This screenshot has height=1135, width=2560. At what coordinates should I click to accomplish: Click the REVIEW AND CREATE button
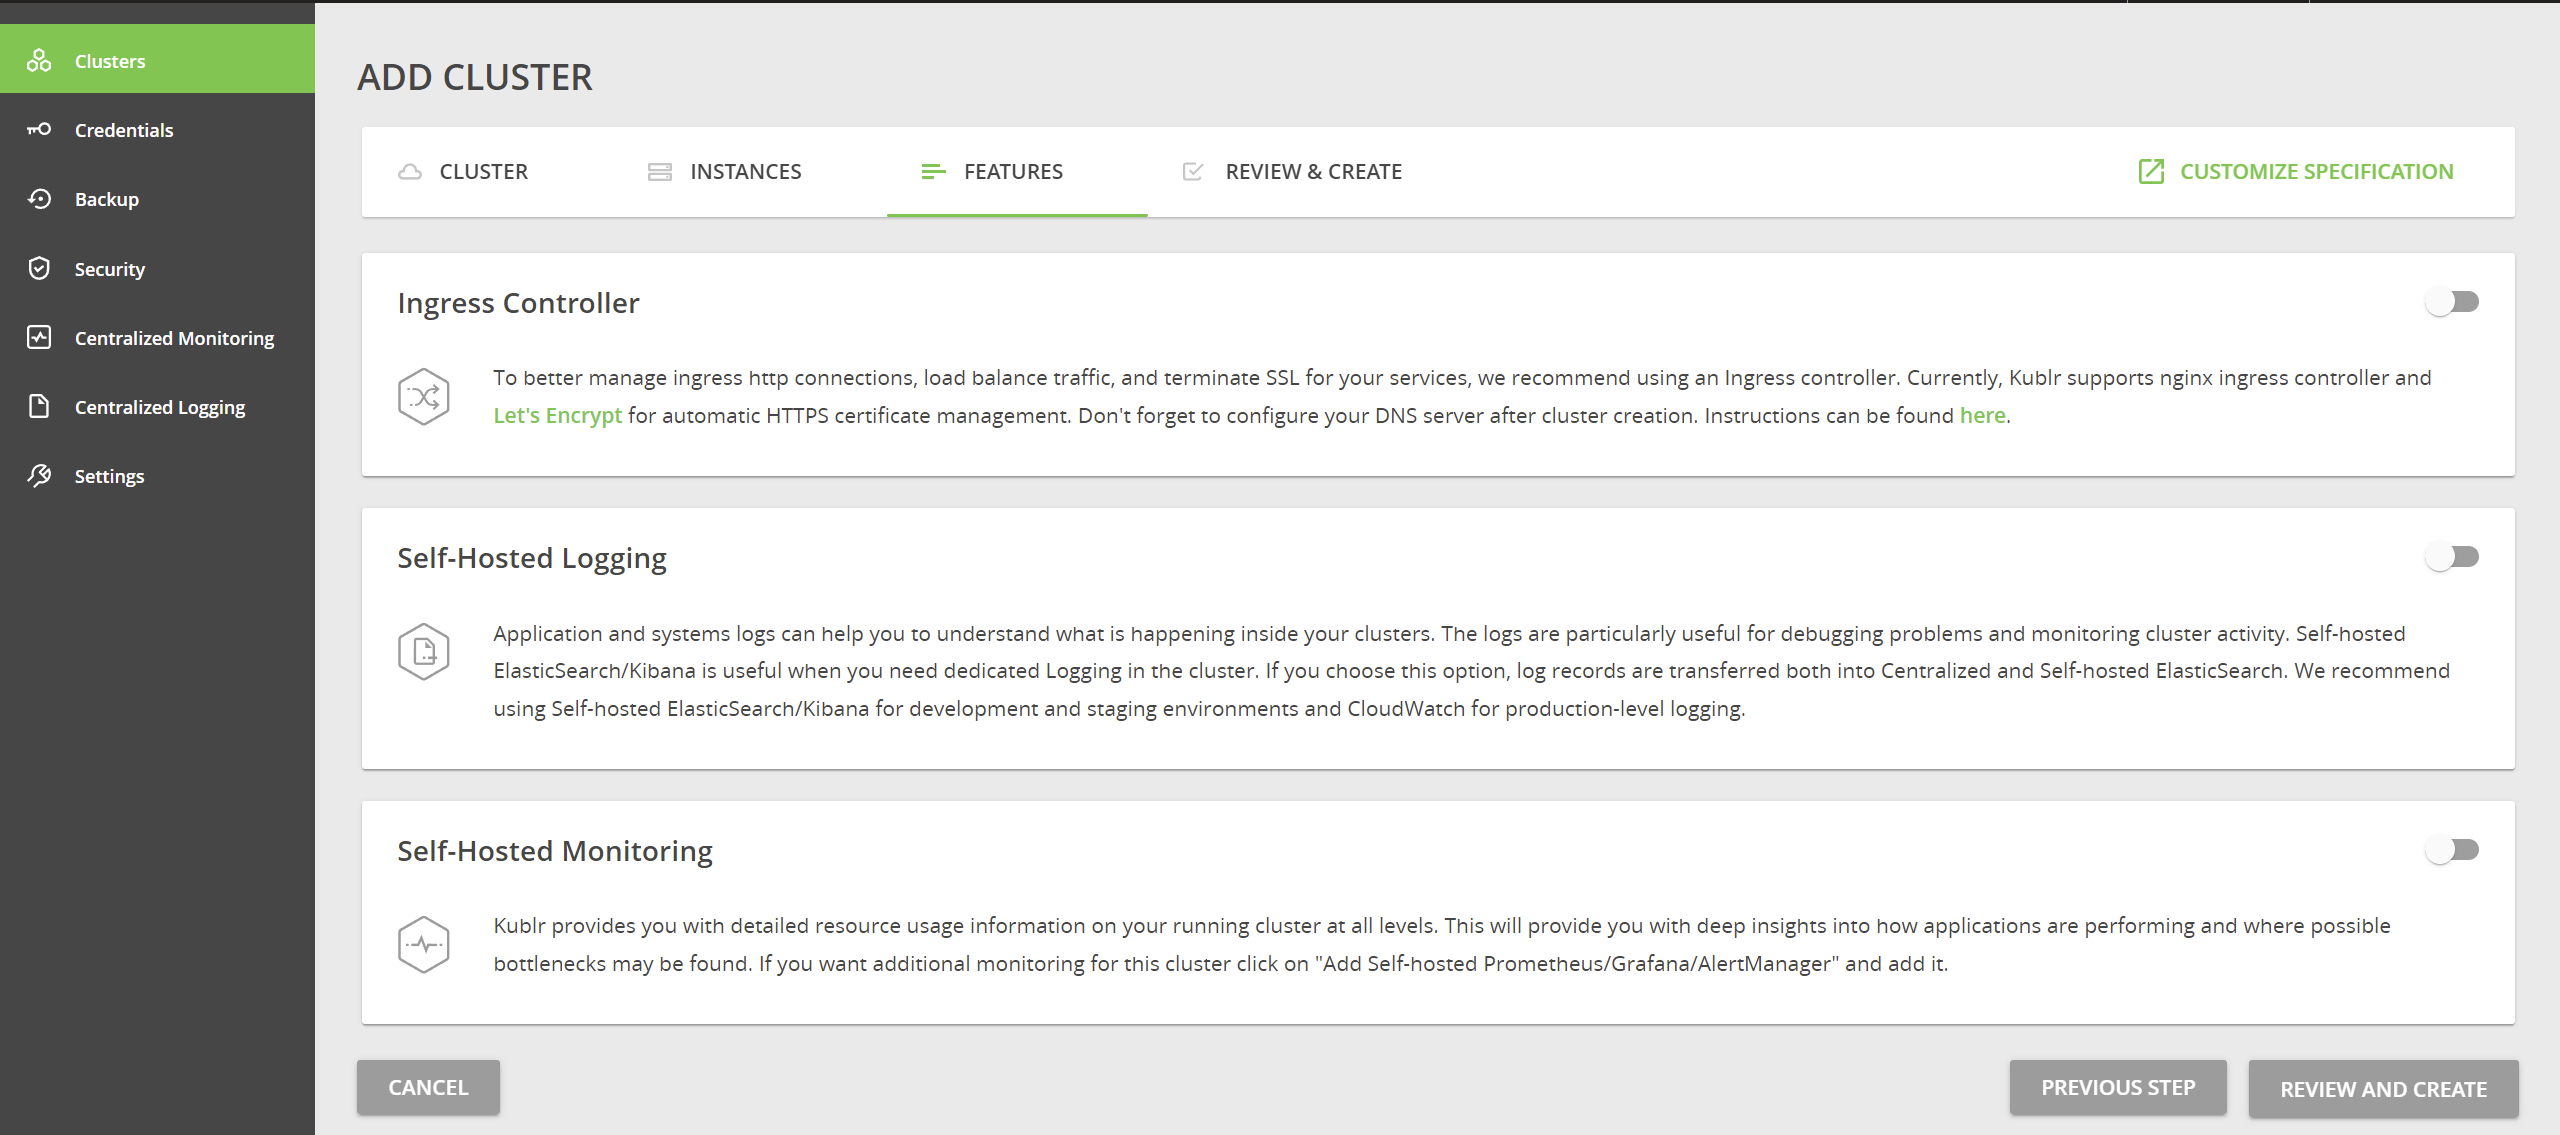click(2383, 1089)
